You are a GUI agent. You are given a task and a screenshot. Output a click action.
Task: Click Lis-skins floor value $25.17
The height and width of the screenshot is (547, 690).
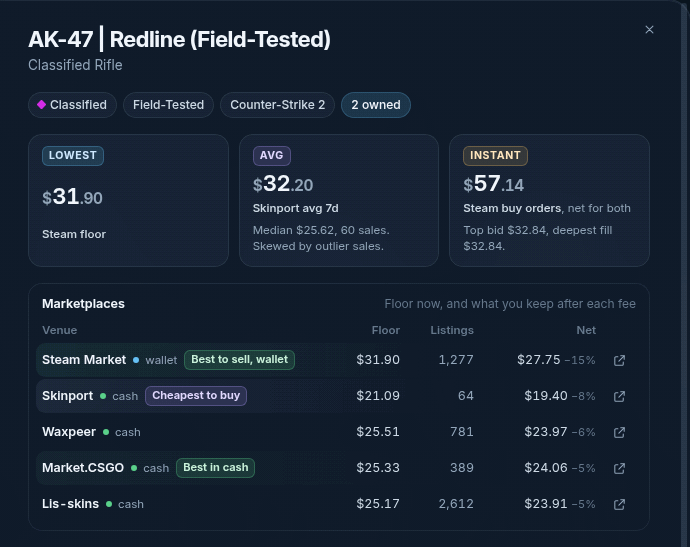point(378,504)
